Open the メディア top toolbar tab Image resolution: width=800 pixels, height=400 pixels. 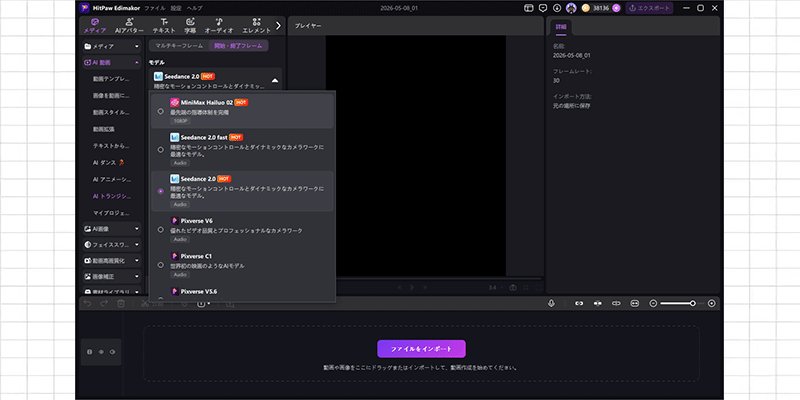[95, 26]
